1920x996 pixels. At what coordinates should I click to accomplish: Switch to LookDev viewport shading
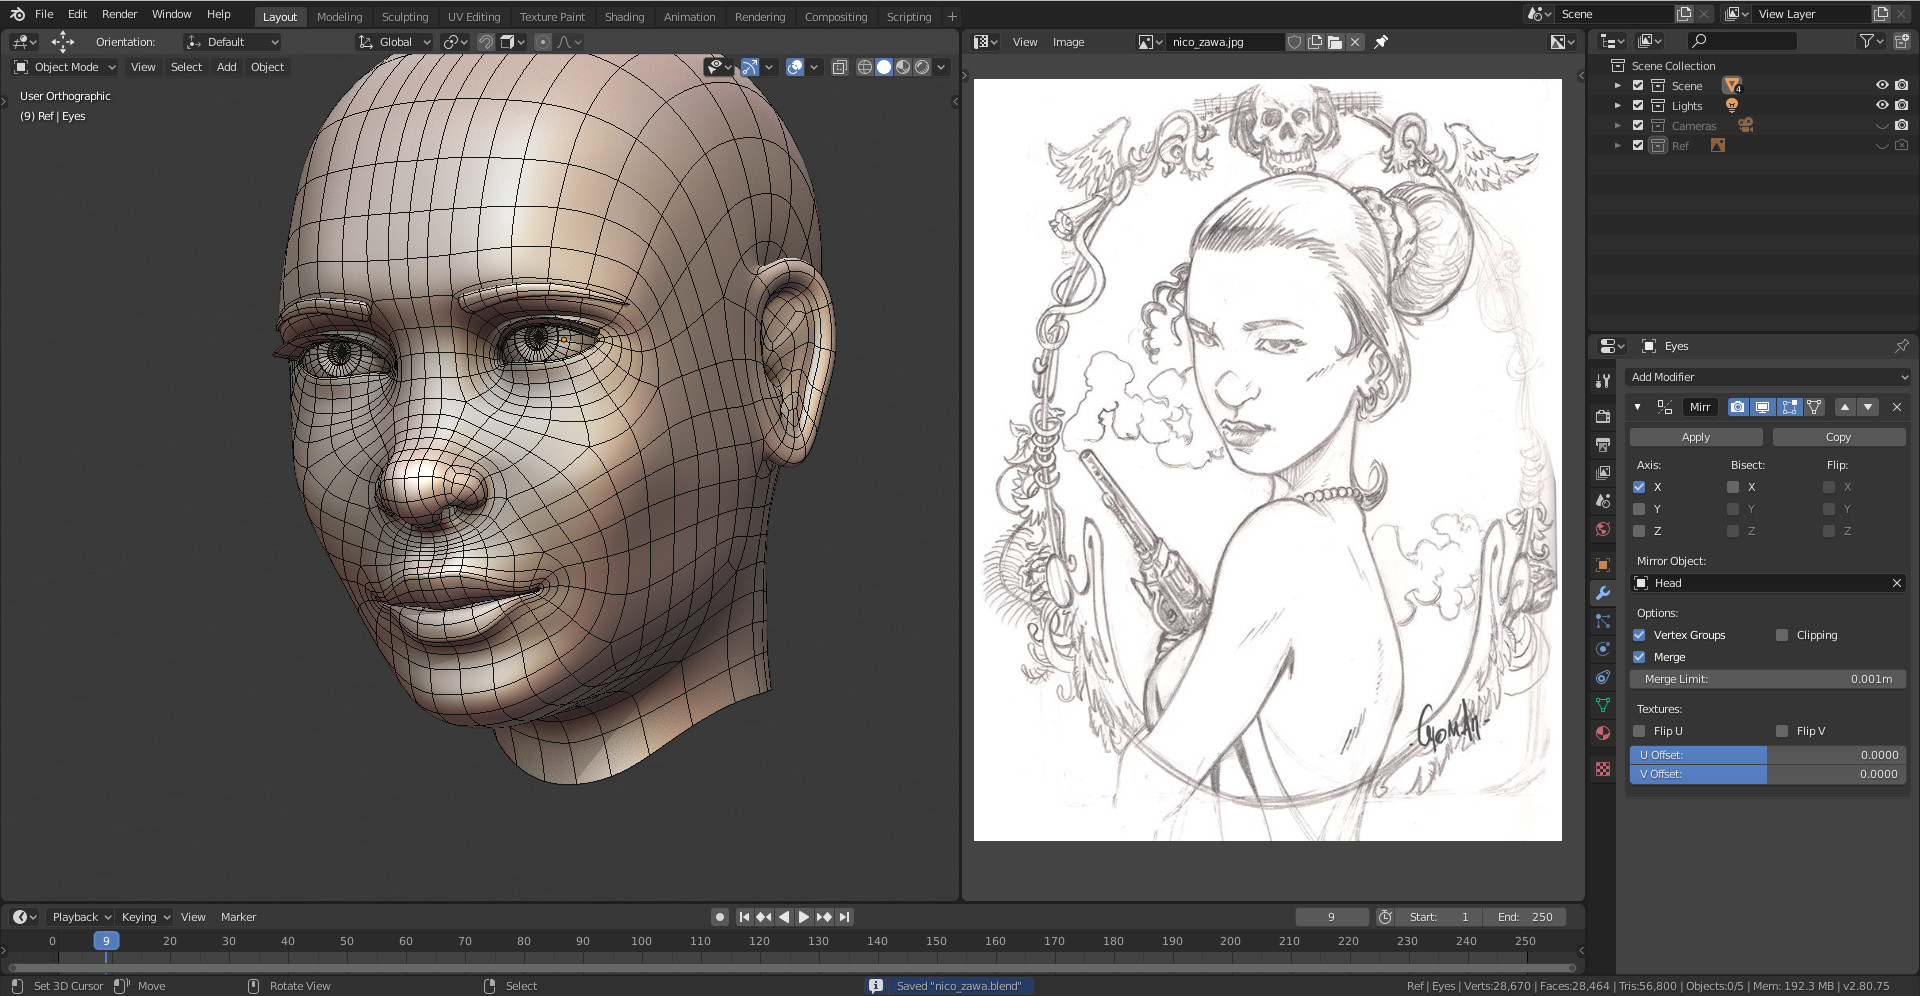903,67
